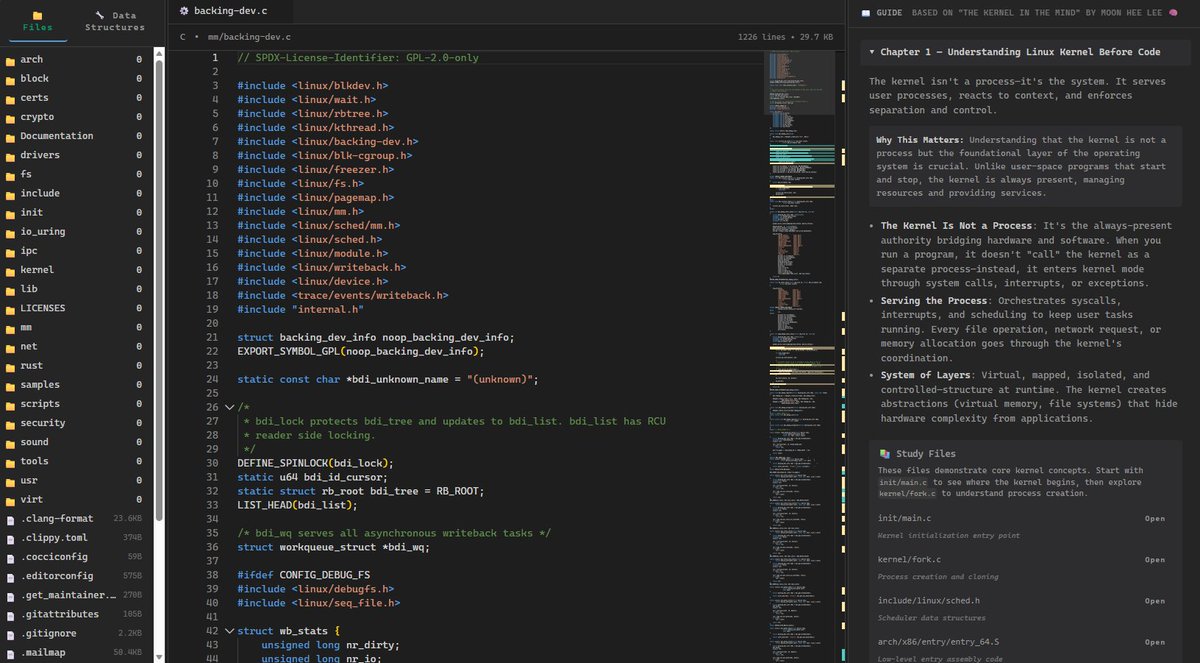Select the backing-dev.c editor tab
The image size is (1200, 663).
click(230, 11)
